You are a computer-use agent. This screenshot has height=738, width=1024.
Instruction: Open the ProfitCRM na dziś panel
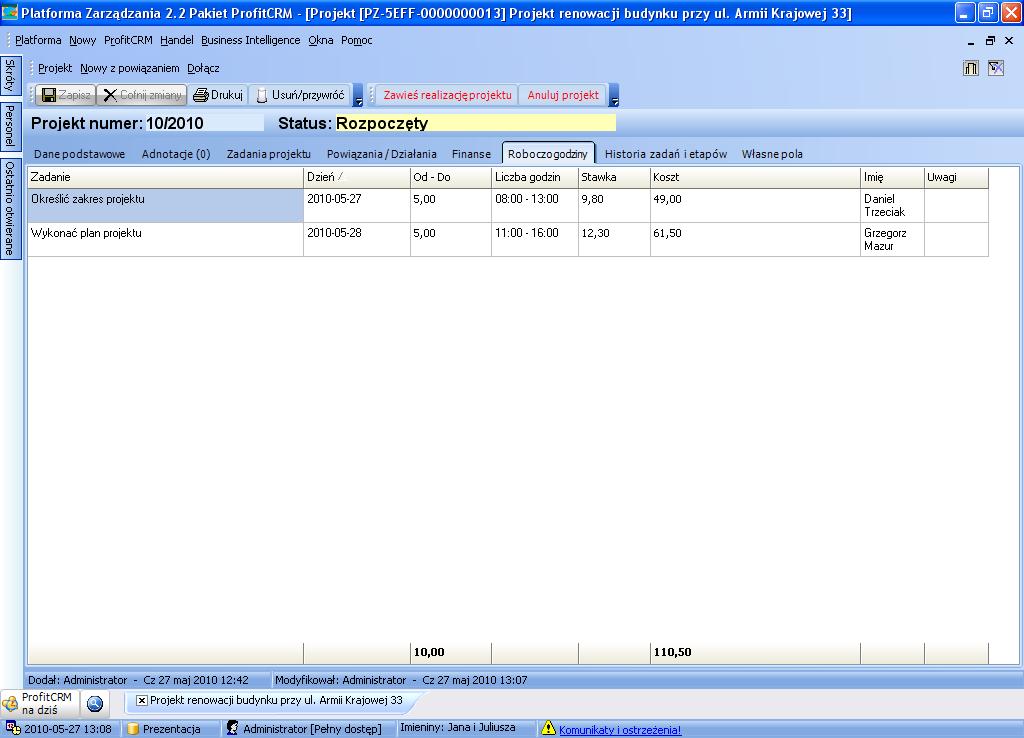pos(38,703)
